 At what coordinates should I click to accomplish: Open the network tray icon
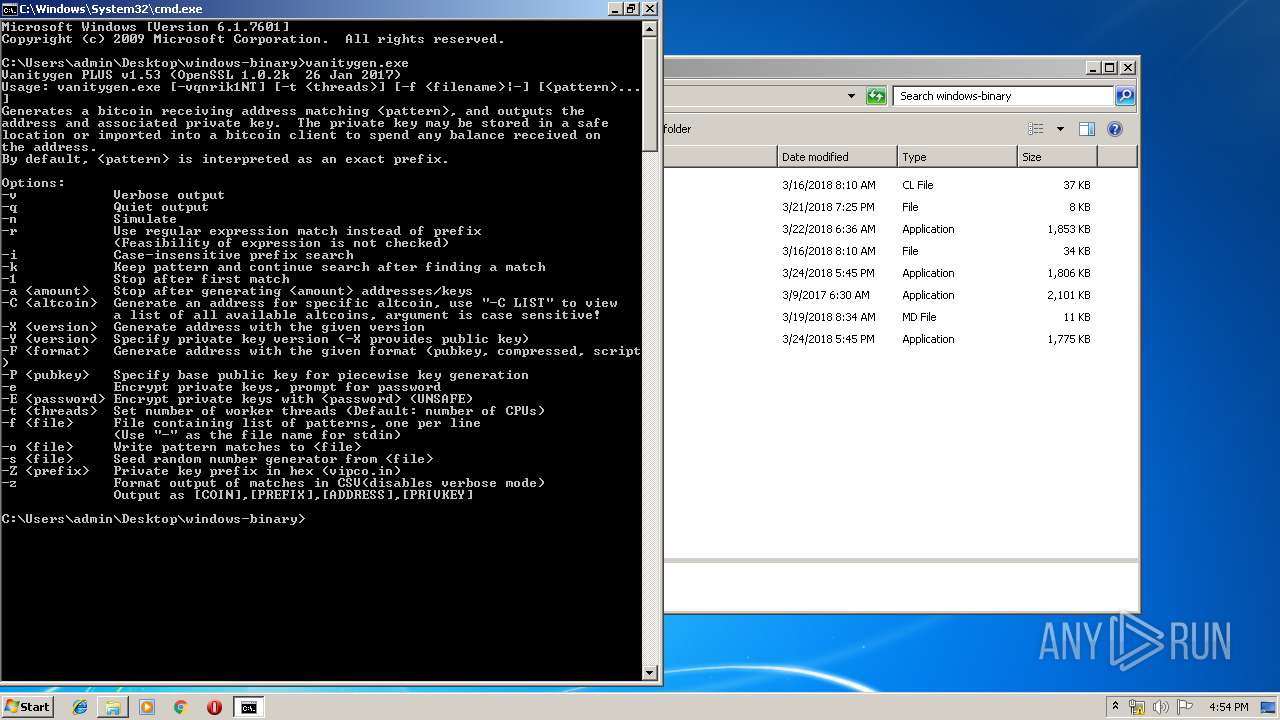[x=1137, y=707]
